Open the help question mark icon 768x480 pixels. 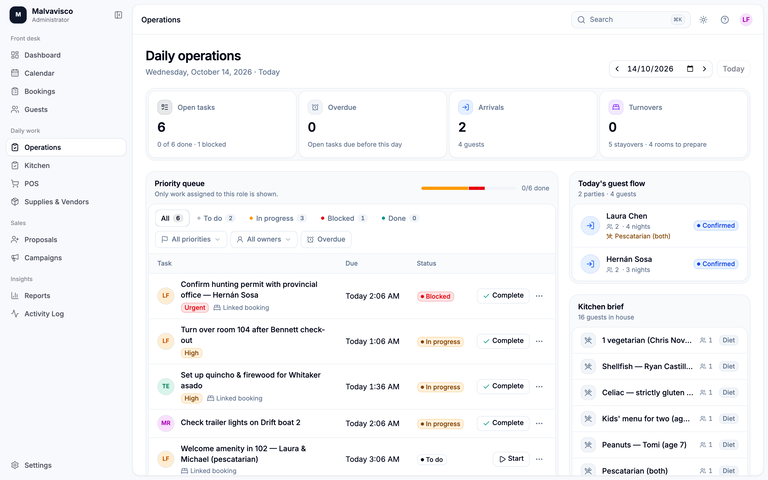point(724,20)
